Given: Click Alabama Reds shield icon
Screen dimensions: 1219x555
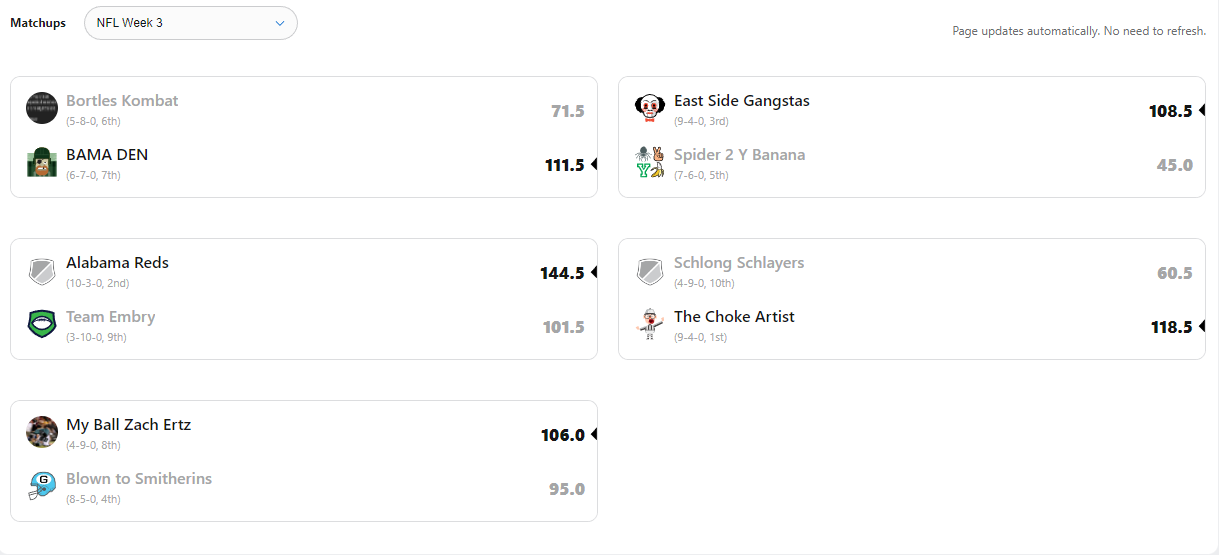Looking at the screenshot, I should pyautogui.click(x=42, y=270).
